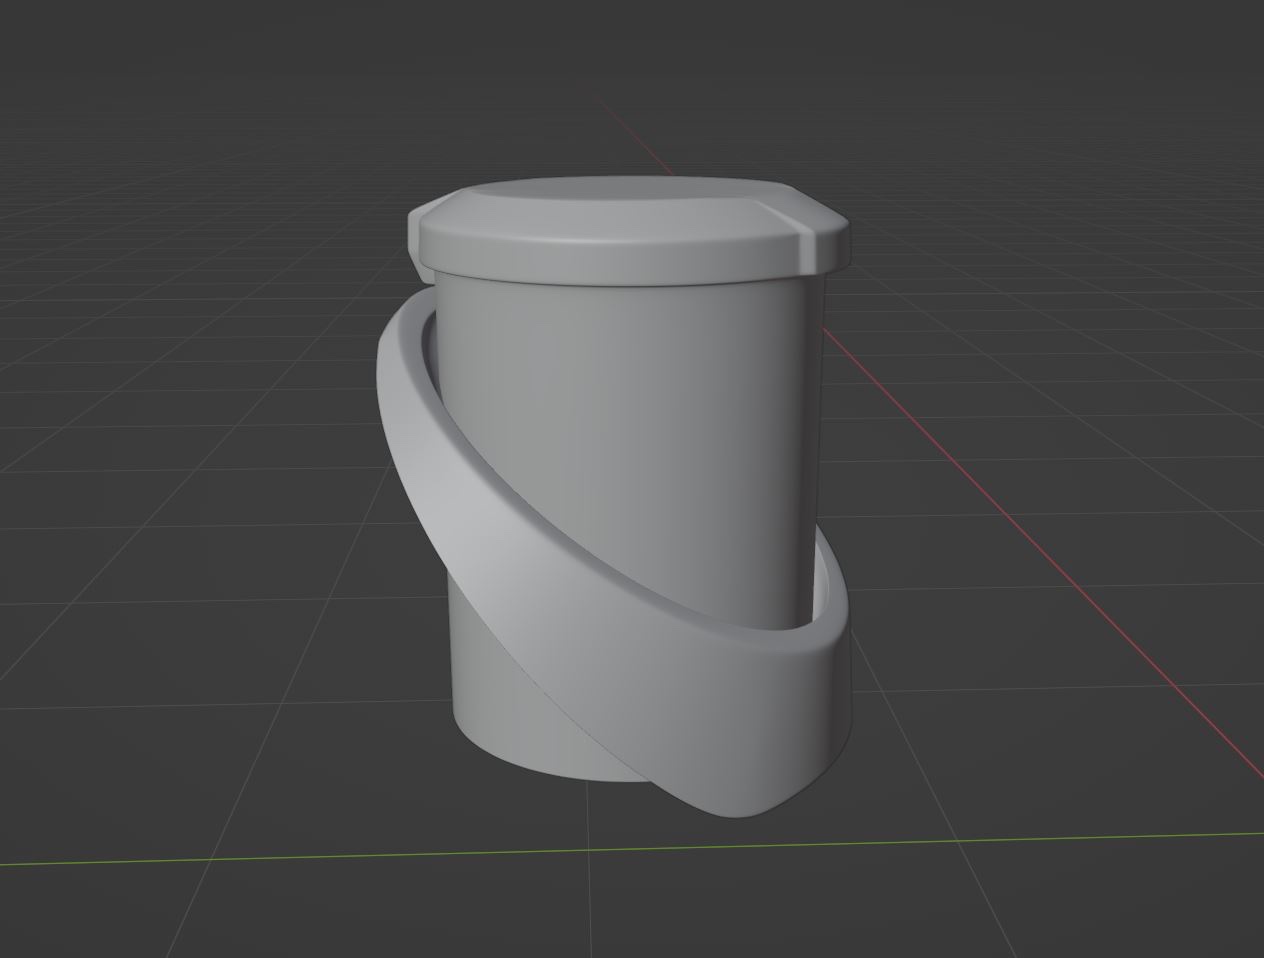Click the cylinder's lower left section under the ring
Image resolution: width=1264 pixels, height=958 pixels.
(x=500, y=690)
